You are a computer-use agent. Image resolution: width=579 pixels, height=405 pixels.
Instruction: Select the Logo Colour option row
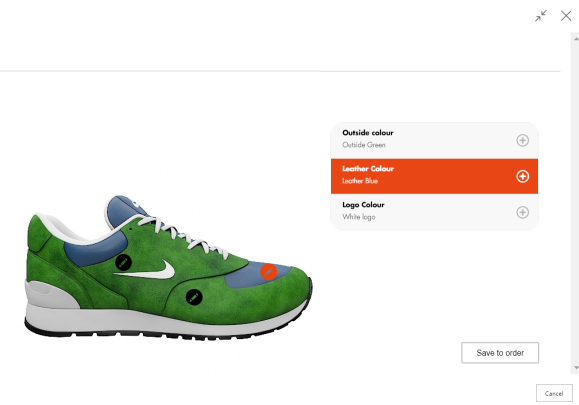[x=434, y=212]
